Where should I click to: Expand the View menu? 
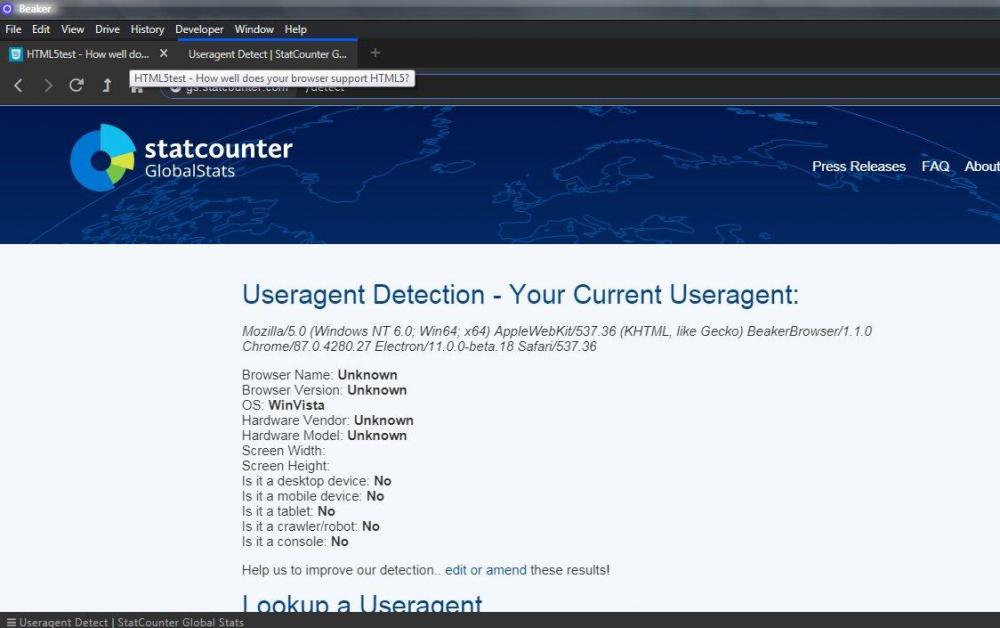pyautogui.click(x=73, y=29)
